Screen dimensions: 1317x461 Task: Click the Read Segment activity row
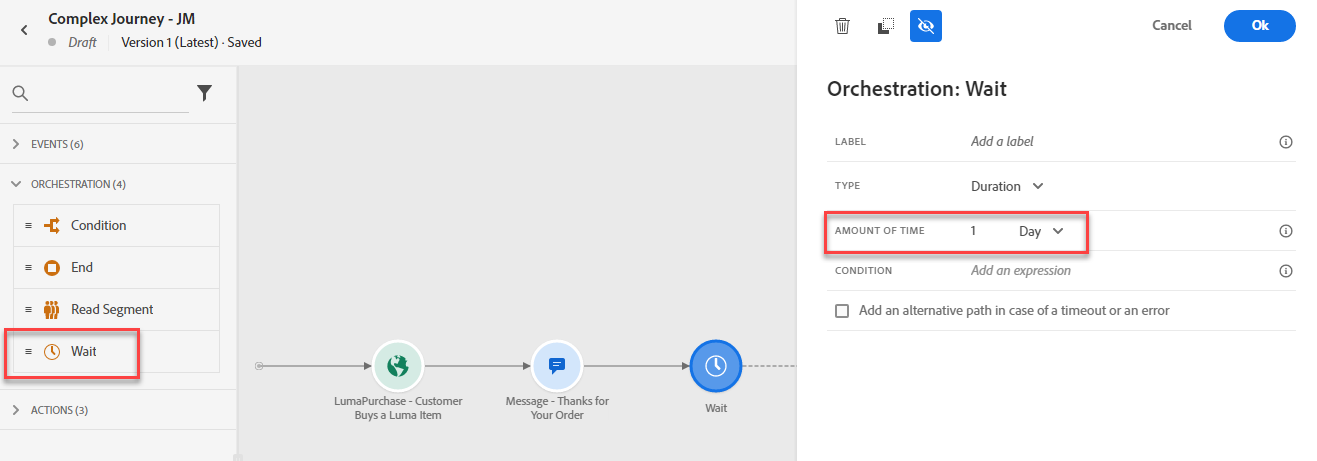[x=116, y=309]
